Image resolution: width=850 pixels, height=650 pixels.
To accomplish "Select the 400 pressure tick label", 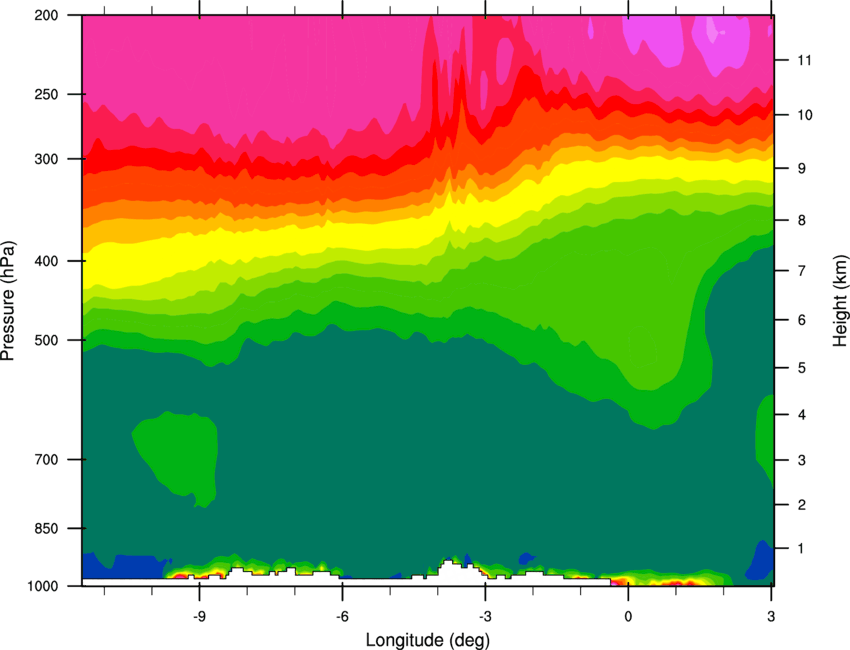I will point(47,261).
